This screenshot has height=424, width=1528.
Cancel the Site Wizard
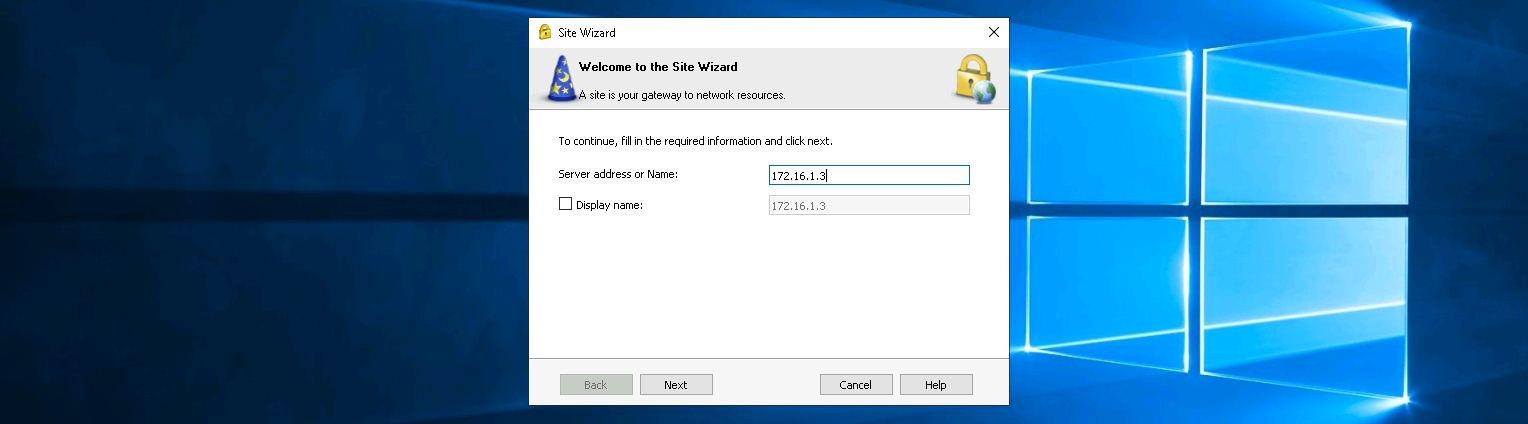pos(856,385)
